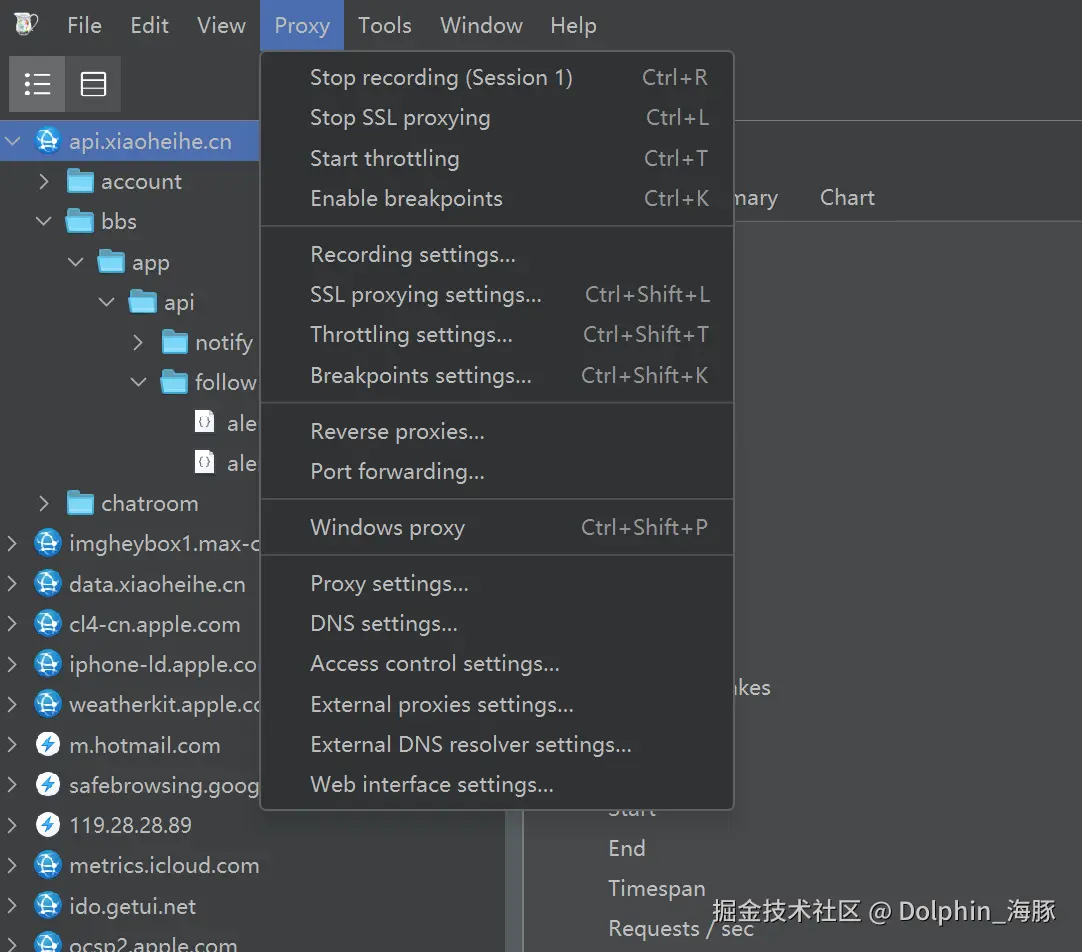Click the bbs folder icon

click(80, 221)
